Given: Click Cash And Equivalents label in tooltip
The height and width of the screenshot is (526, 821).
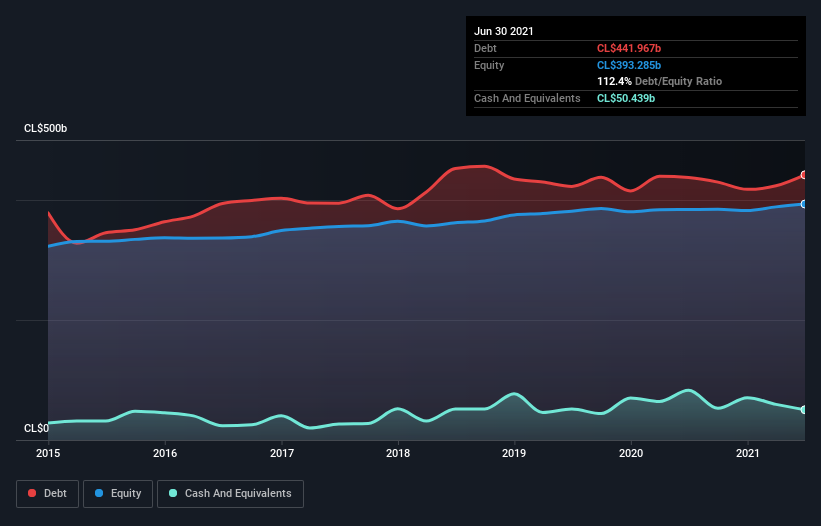Looking at the screenshot, I should 527,98.
